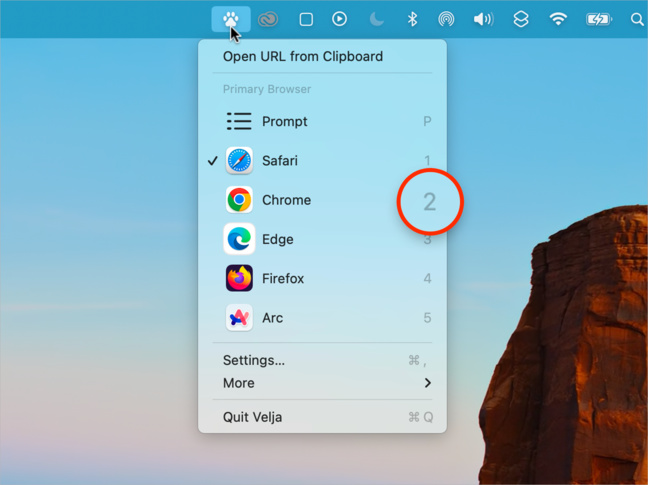Quit Velja from the menu
Viewport: 648px width, 485px height.
pyautogui.click(x=322, y=417)
